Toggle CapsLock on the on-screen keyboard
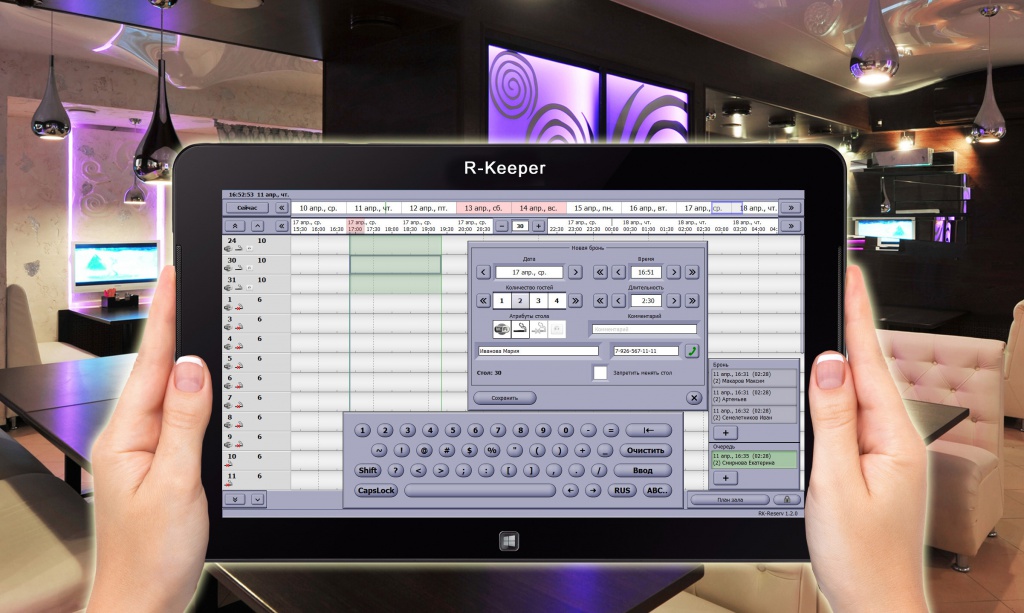Image resolution: width=1024 pixels, height=613 pixels. (x=376, y=490)
